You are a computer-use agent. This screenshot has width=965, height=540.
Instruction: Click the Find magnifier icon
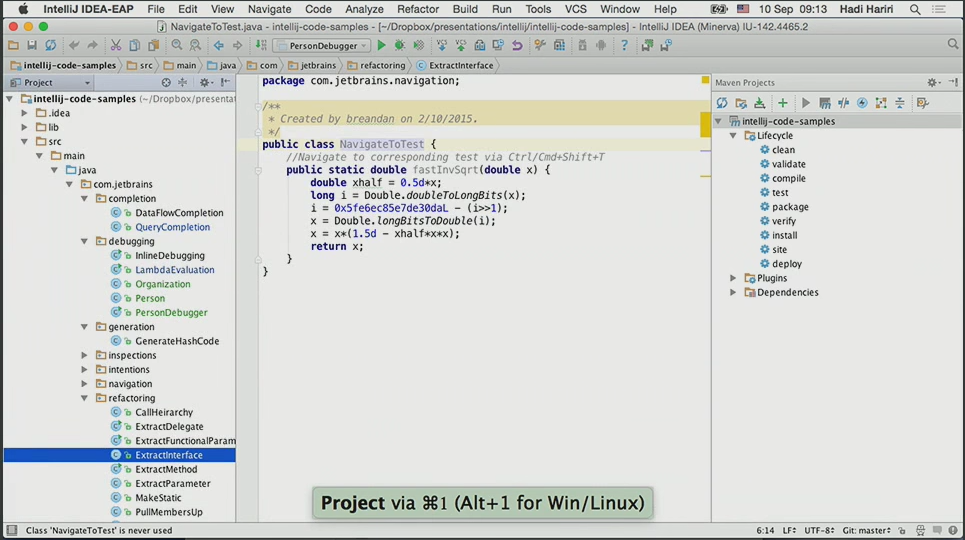(177, 46)
